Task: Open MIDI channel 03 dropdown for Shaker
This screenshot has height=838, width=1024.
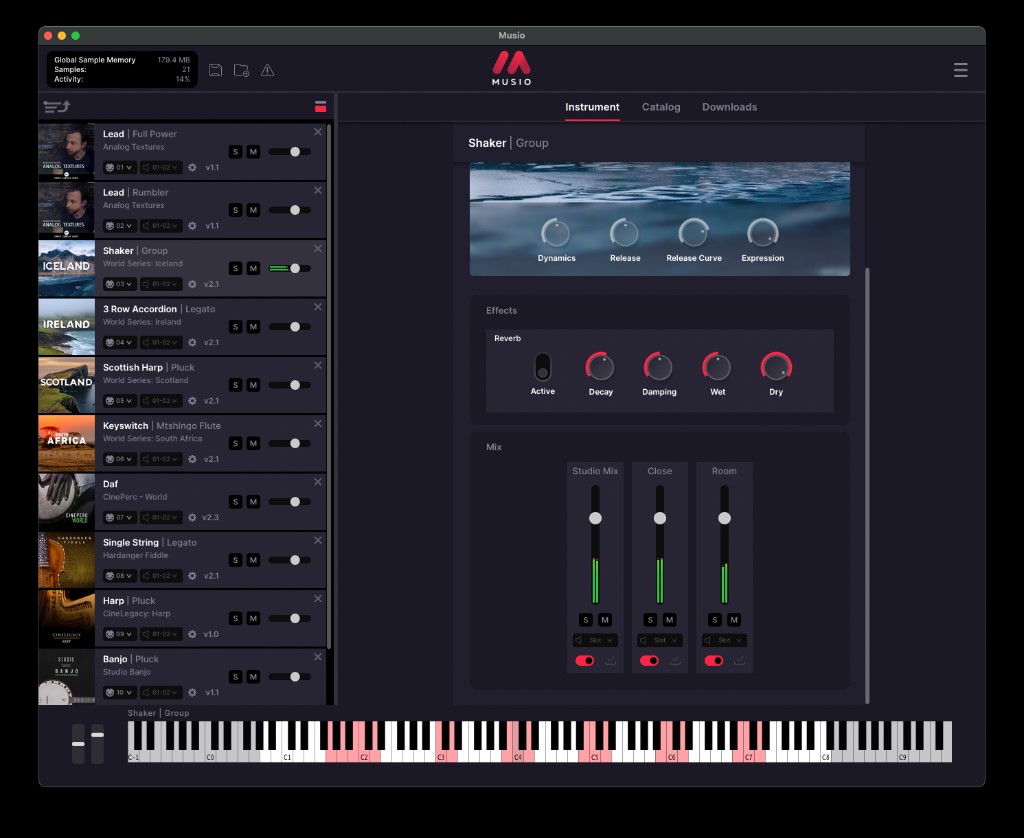Action: (120, 284)
